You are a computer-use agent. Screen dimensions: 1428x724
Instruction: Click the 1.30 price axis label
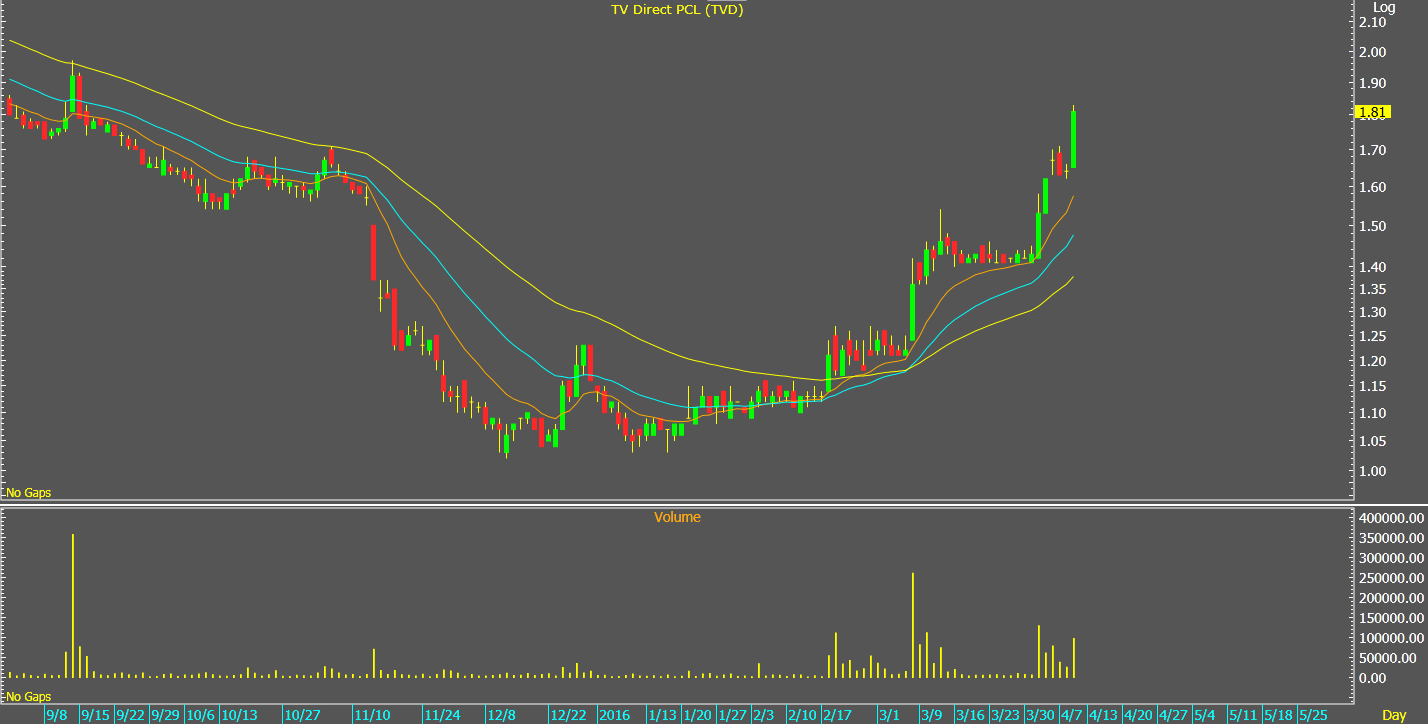click(1372, 312)
